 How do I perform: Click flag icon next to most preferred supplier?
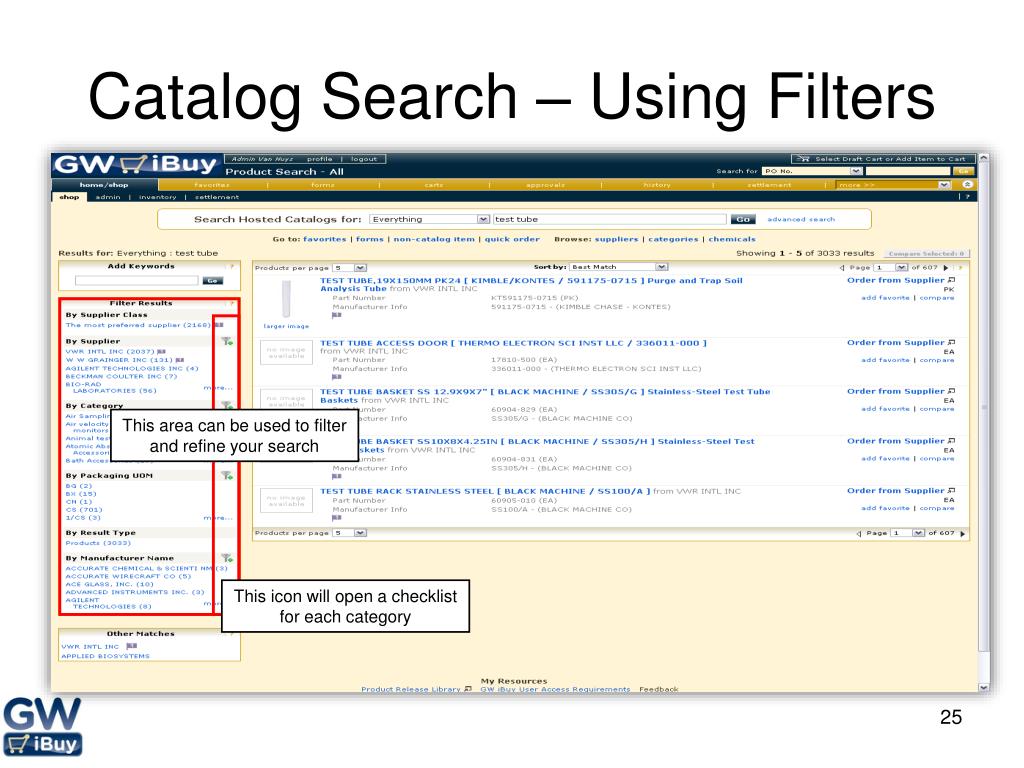coord(219,325)
